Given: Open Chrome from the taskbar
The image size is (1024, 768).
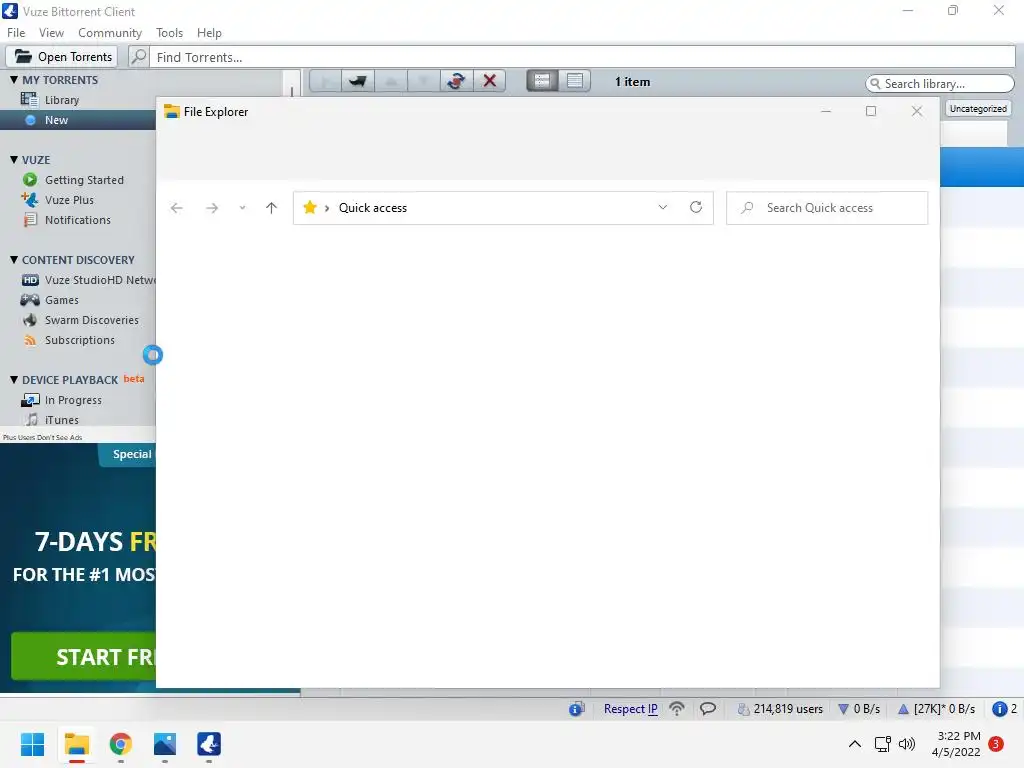Looking at the screenshot, I should [120, 744].
